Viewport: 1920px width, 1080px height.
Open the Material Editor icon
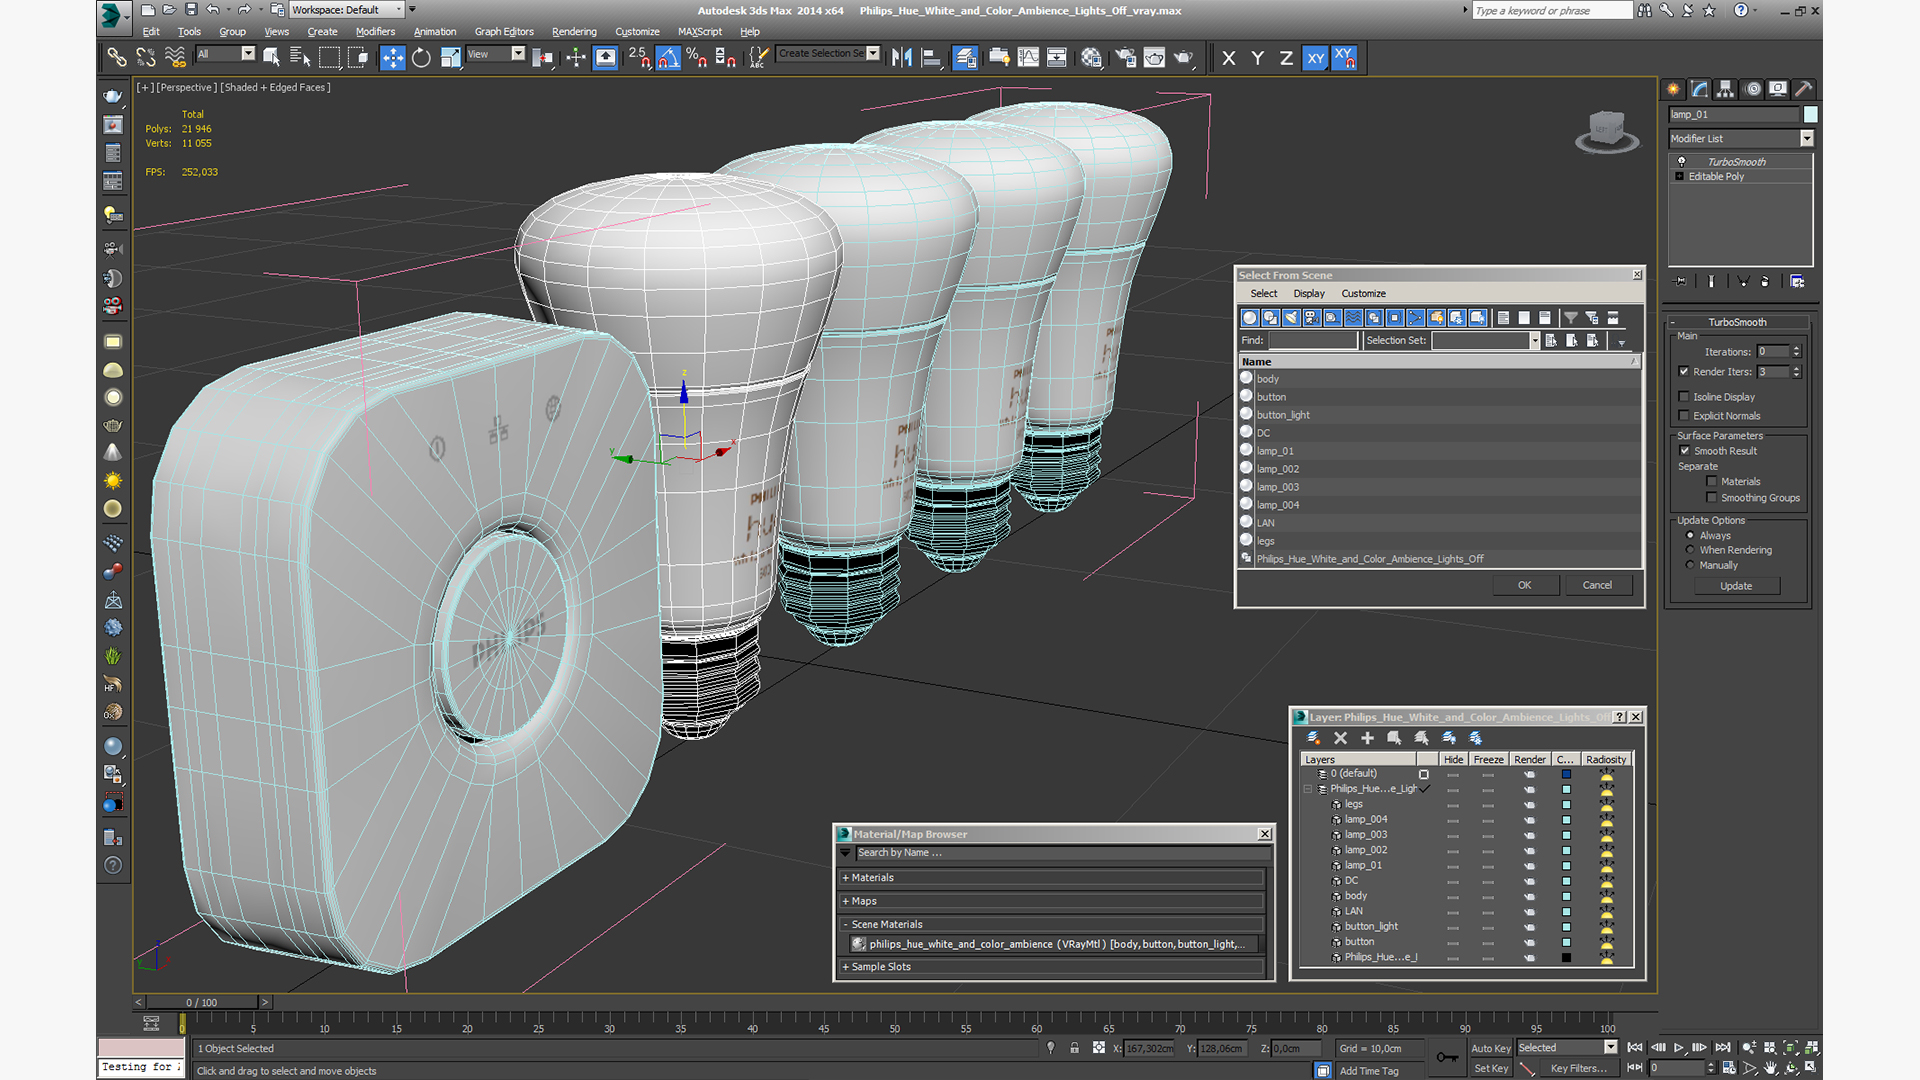[1091, 58]
